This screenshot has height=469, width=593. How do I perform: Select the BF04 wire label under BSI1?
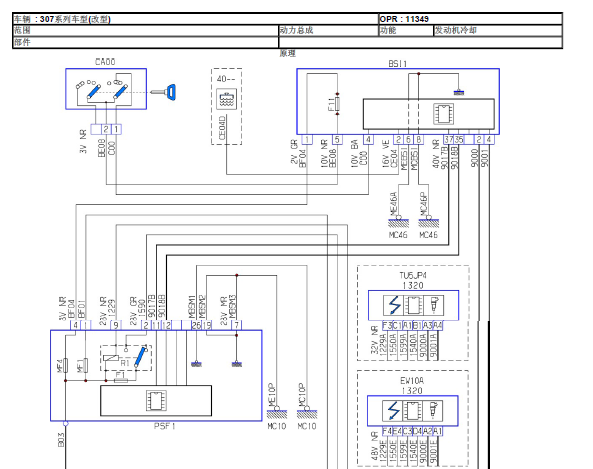click(303, 158)
